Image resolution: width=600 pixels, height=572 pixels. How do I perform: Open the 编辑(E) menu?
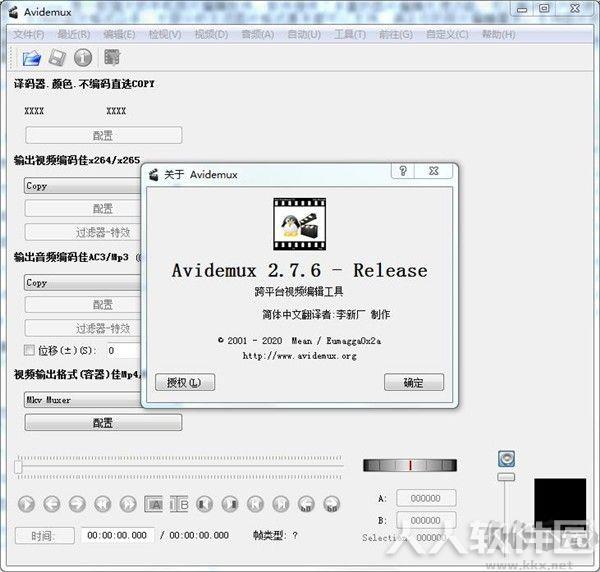point(119,34)
